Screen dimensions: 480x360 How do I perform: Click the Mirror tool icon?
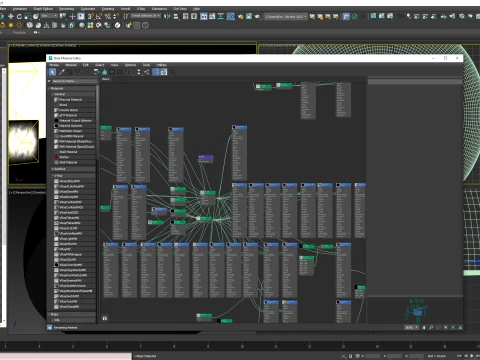click(168, 16)
